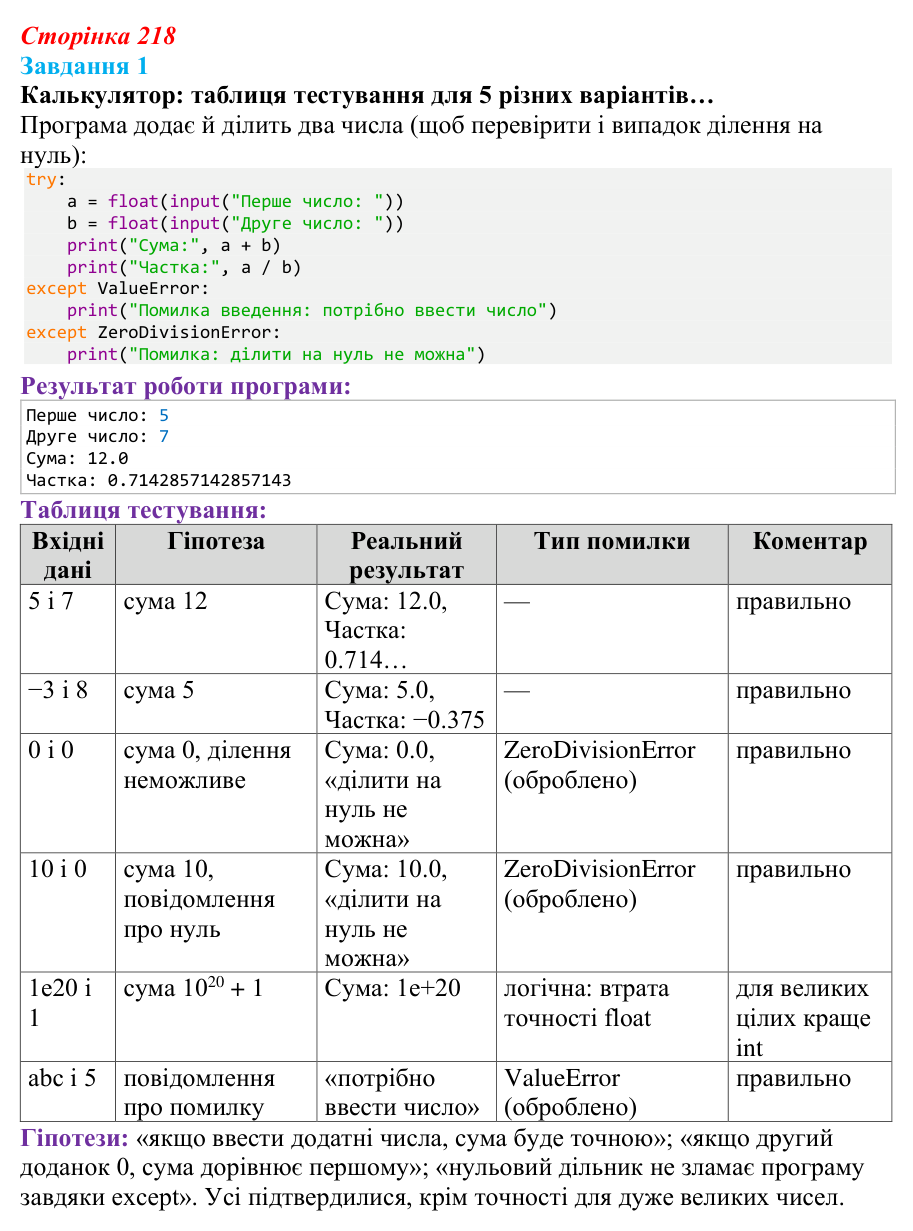Click the cell "сума 0, ділення неможливе"
This screenshot has width=913, height=1231.
click(216, 793)
